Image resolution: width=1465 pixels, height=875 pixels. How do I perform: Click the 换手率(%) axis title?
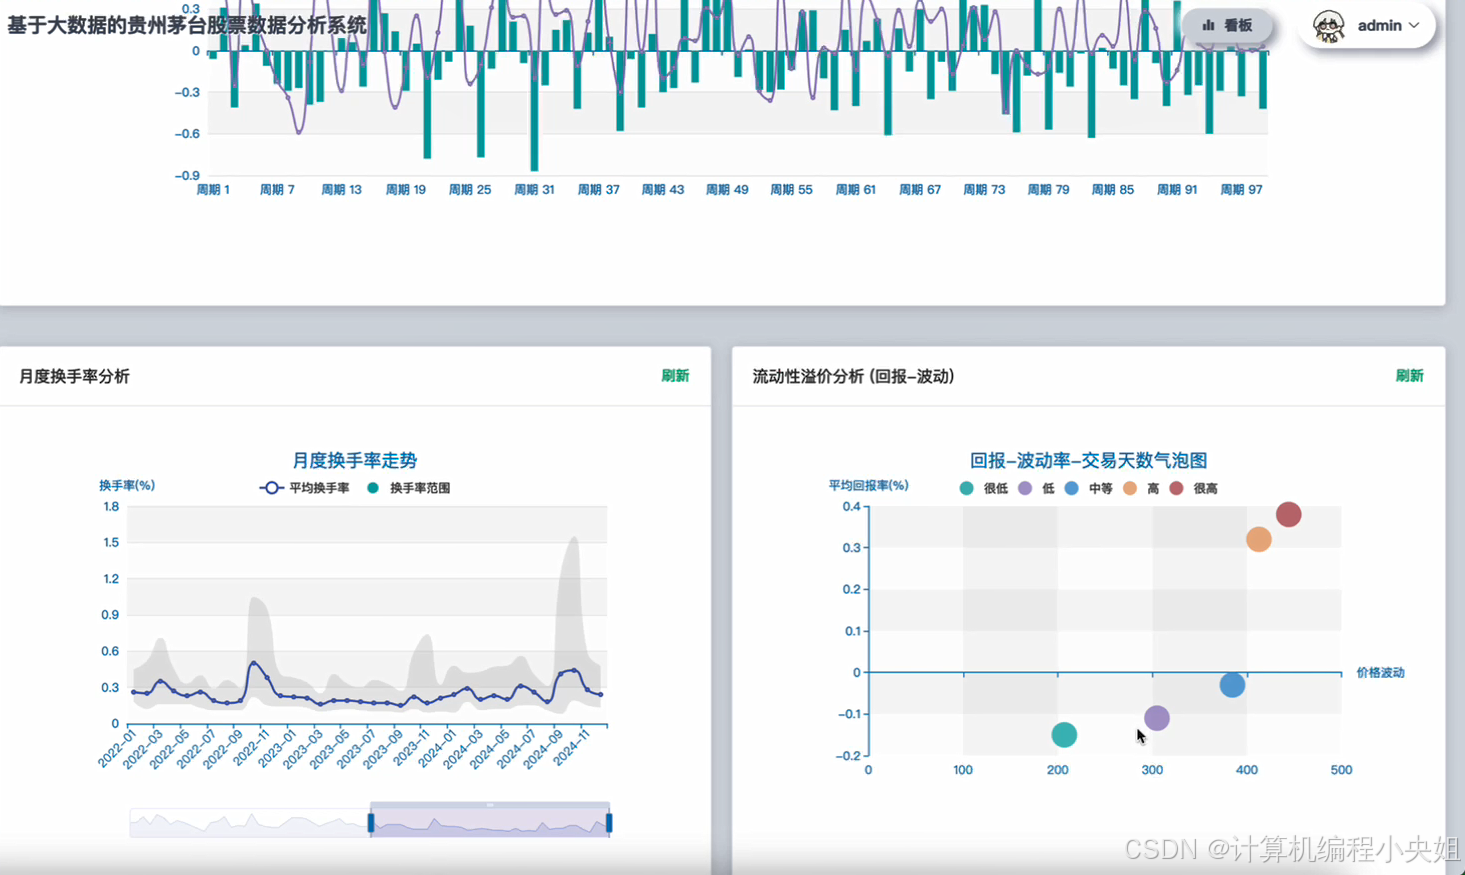(127, 485)
